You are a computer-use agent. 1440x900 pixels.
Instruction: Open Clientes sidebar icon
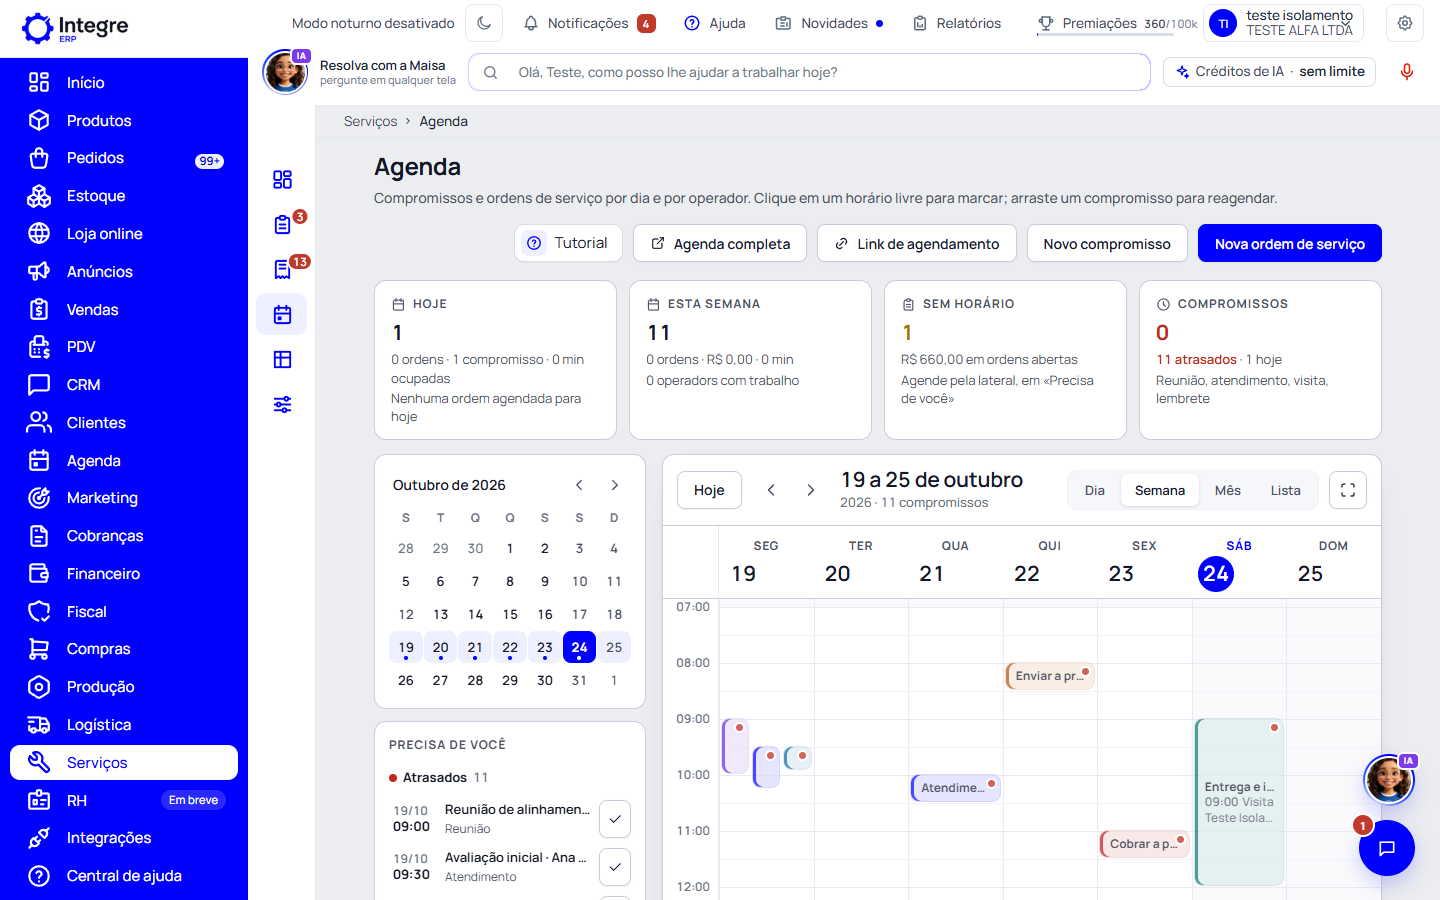[x=39, y=423]
